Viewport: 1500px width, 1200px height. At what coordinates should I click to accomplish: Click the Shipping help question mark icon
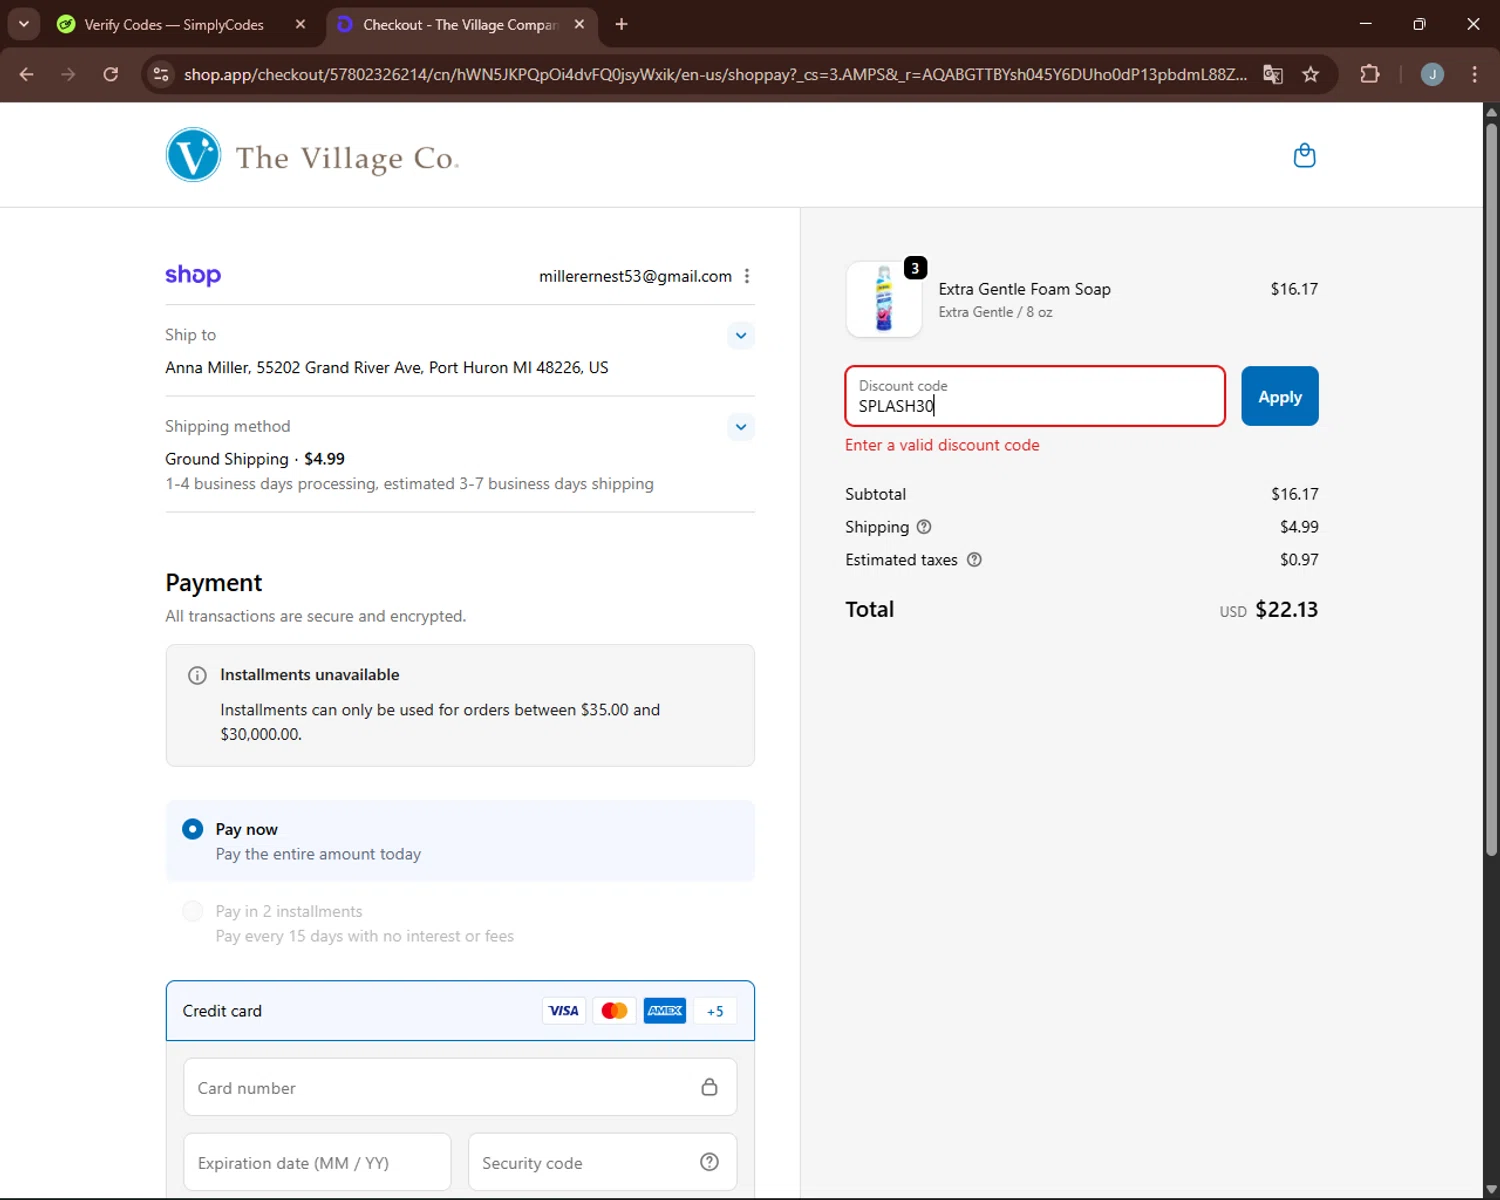[924, 527]
